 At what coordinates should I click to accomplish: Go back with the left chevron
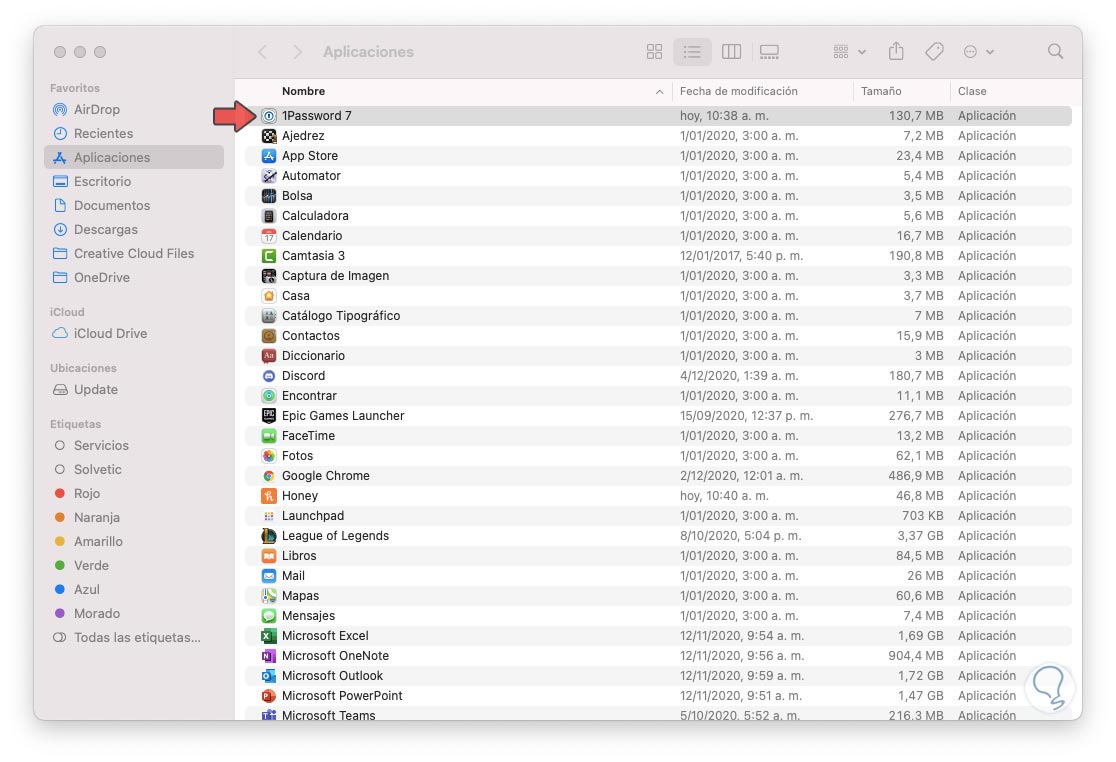(x=263, y=51)
